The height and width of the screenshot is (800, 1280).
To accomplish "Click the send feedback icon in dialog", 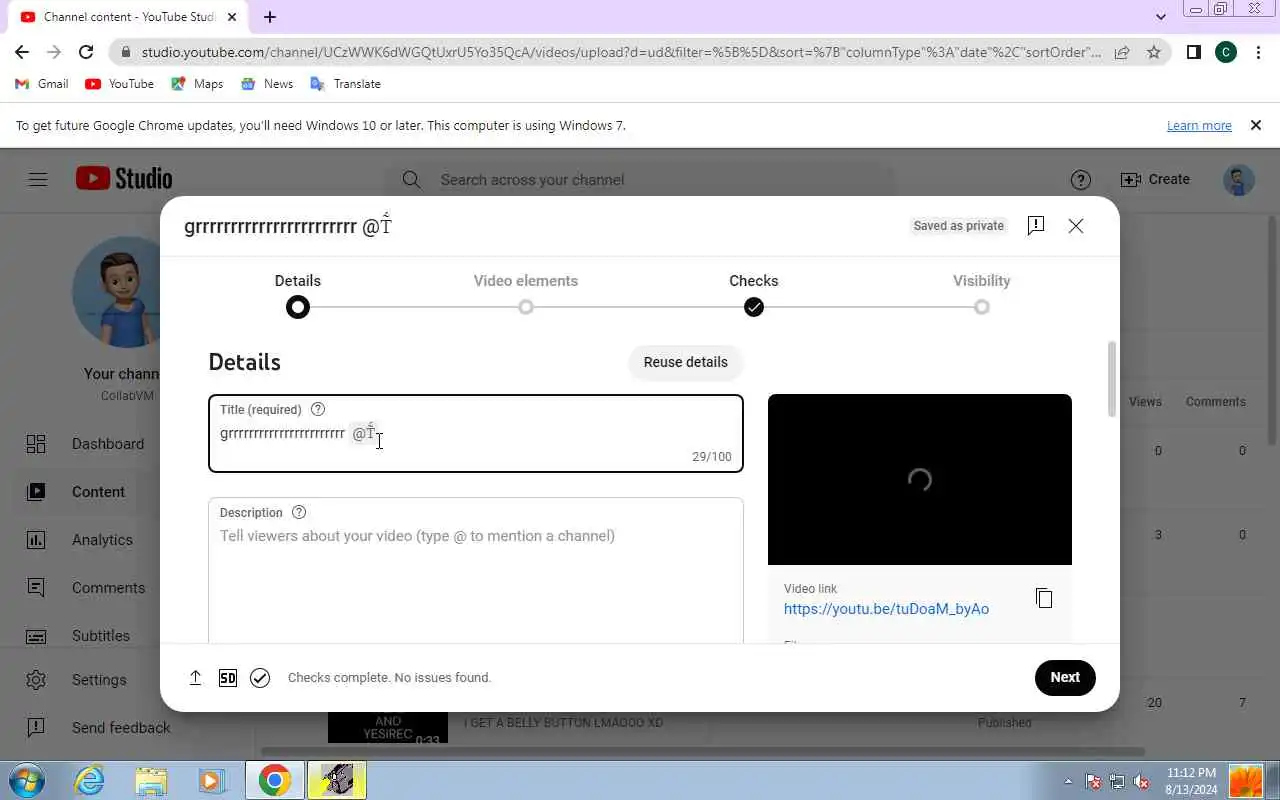I will 1036,225.
